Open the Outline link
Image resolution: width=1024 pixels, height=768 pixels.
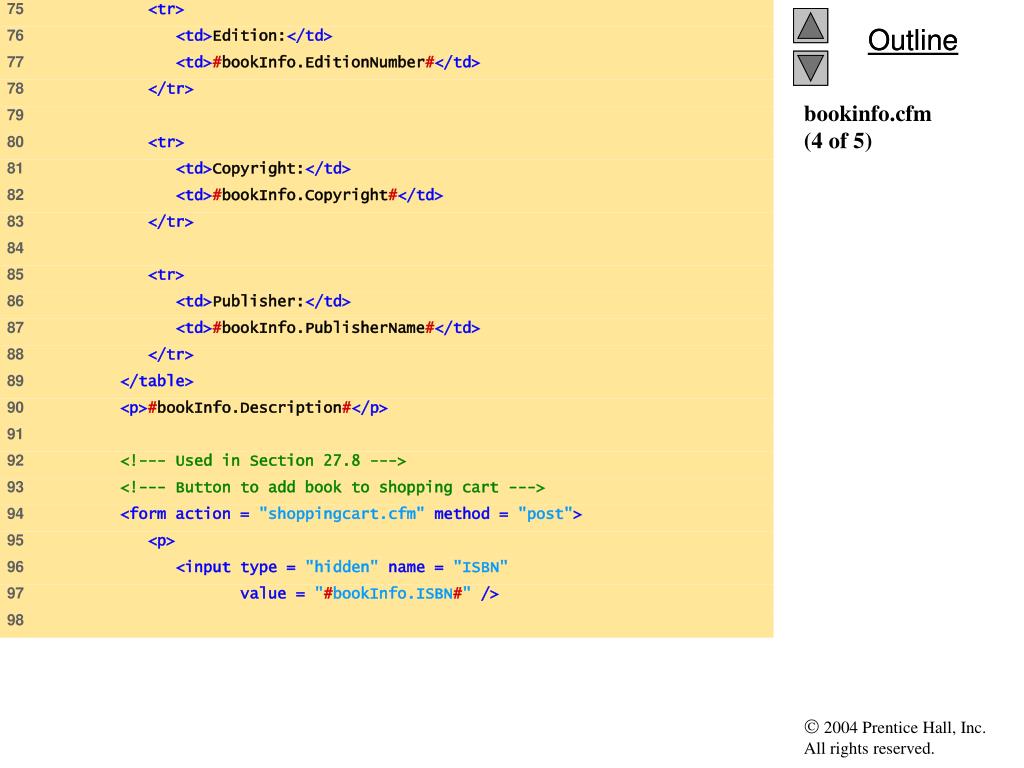tap(912, 40)
